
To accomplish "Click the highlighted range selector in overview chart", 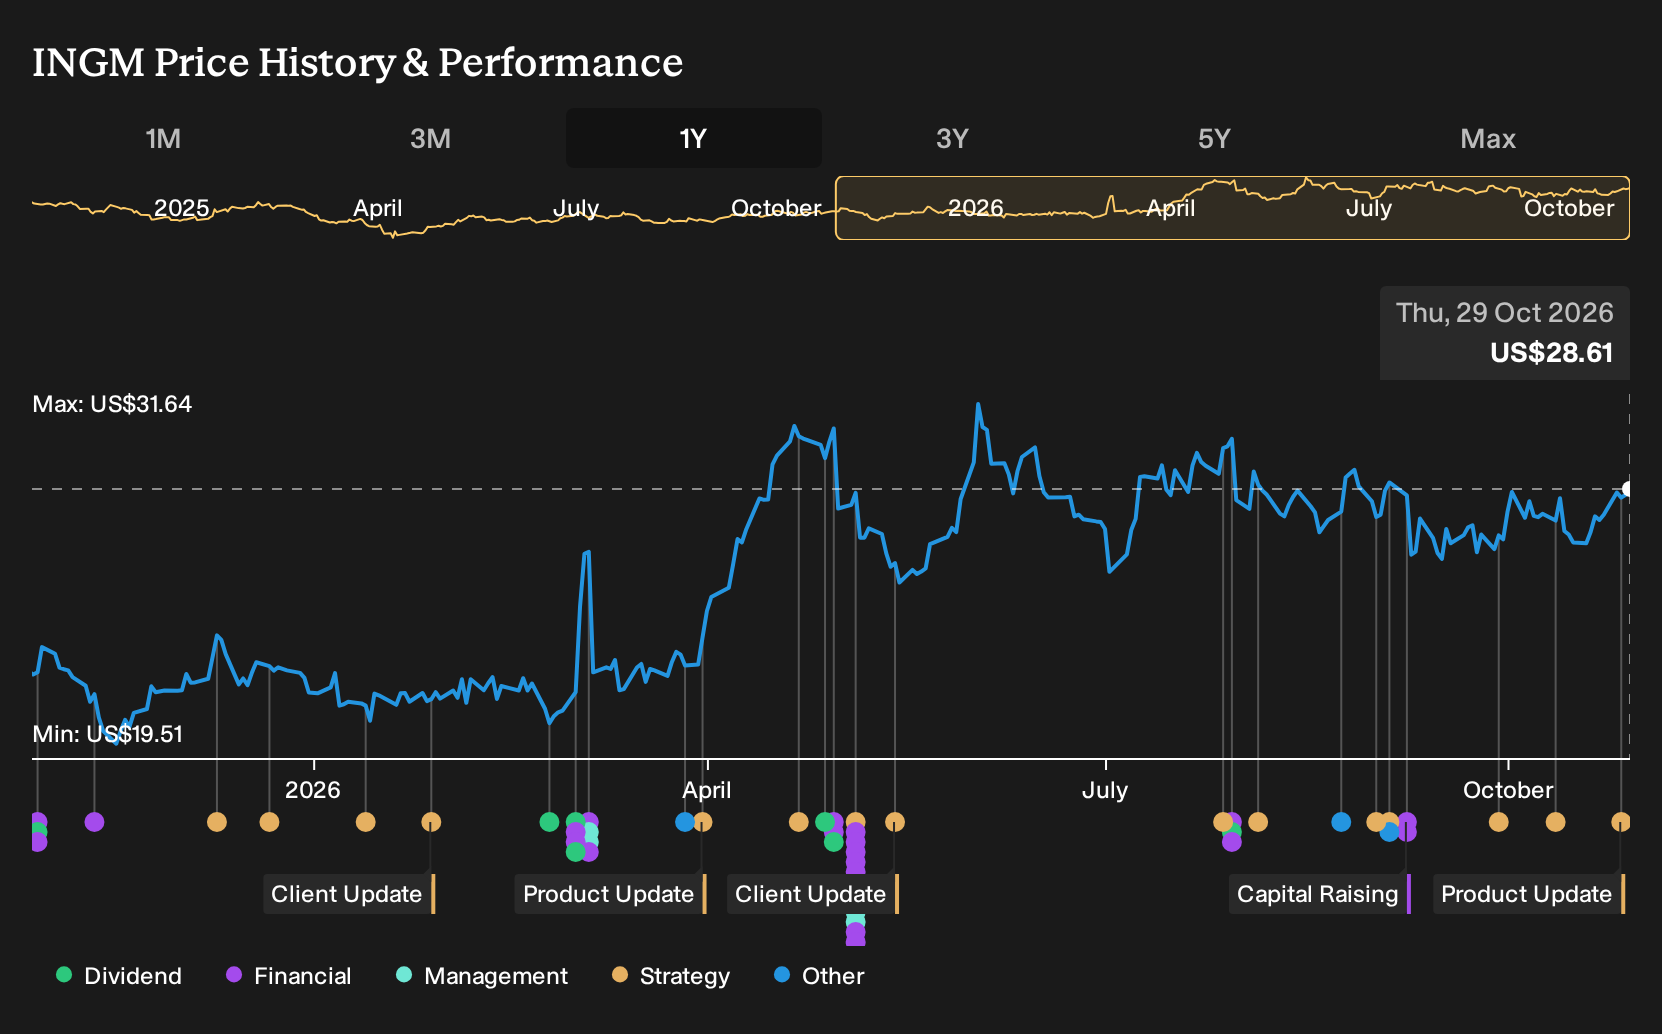I will pyautogui.click(x=1232, y=208).
